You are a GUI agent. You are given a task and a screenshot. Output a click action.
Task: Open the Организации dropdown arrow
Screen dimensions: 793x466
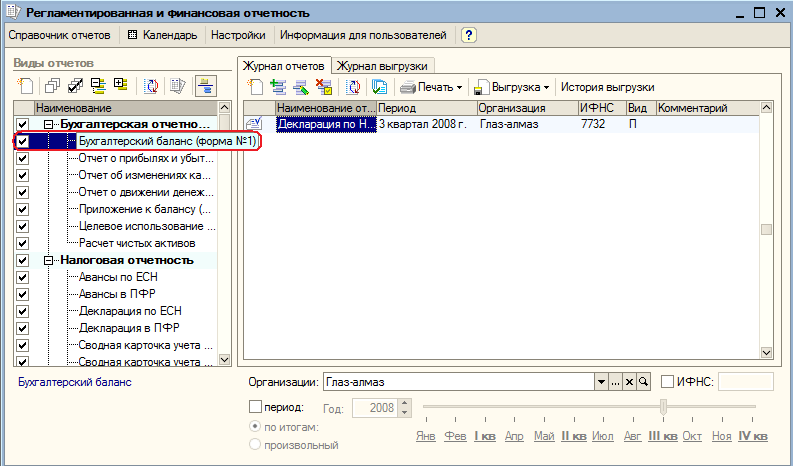(601, 382)
